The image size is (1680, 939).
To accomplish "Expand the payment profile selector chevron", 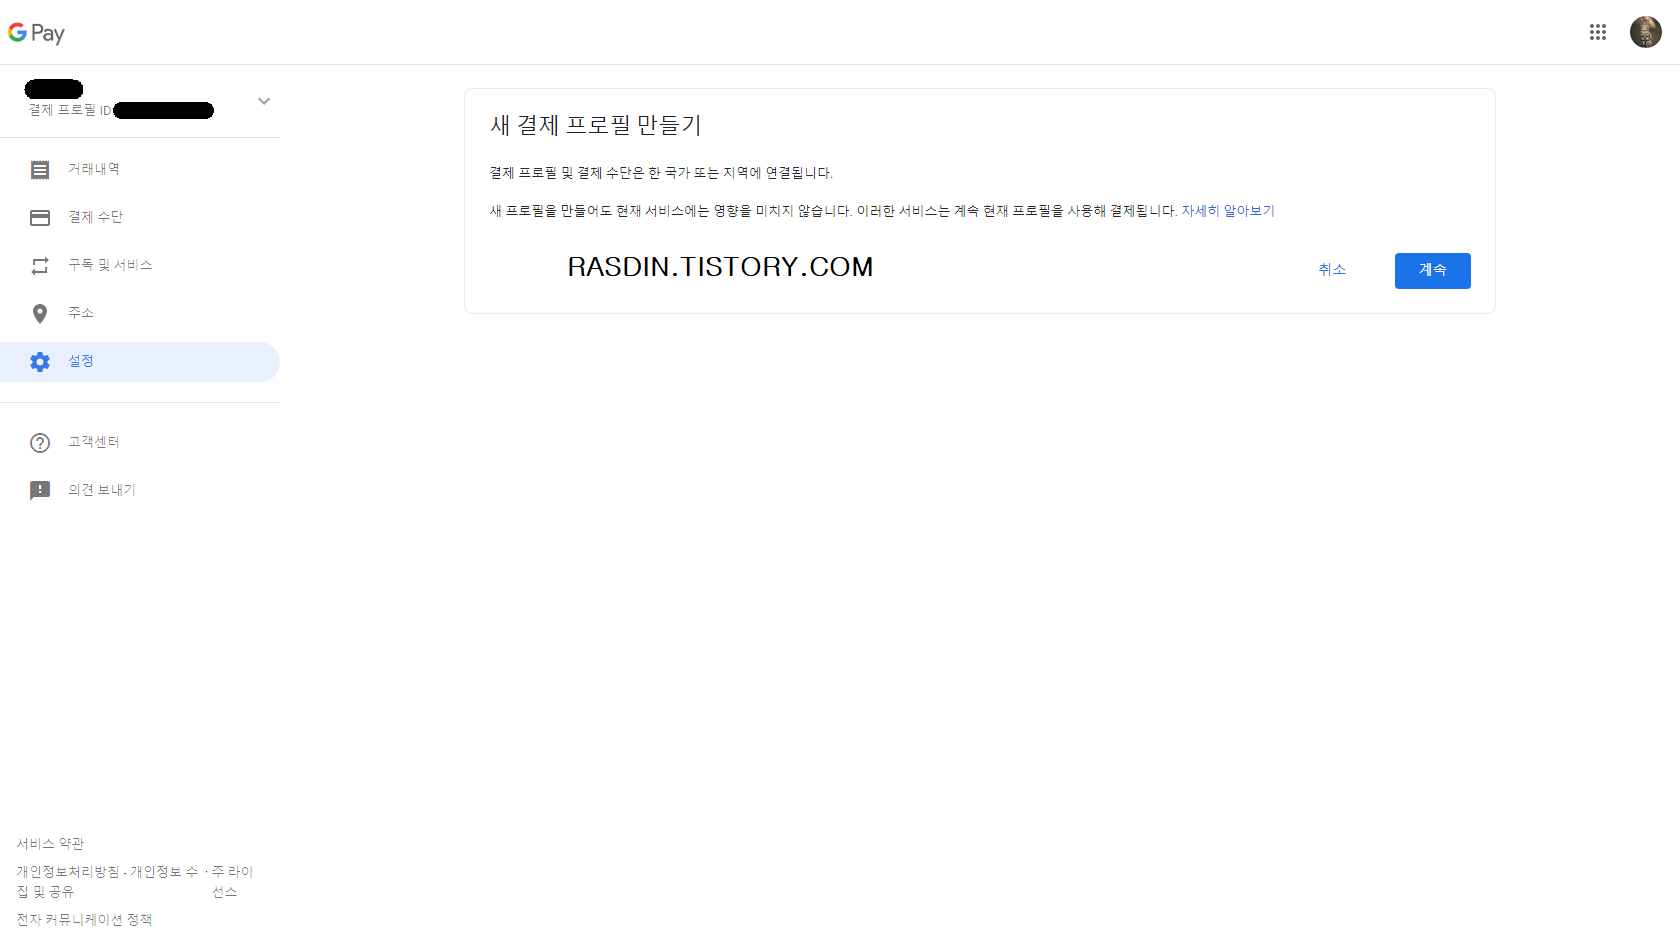I will point(264,101).
